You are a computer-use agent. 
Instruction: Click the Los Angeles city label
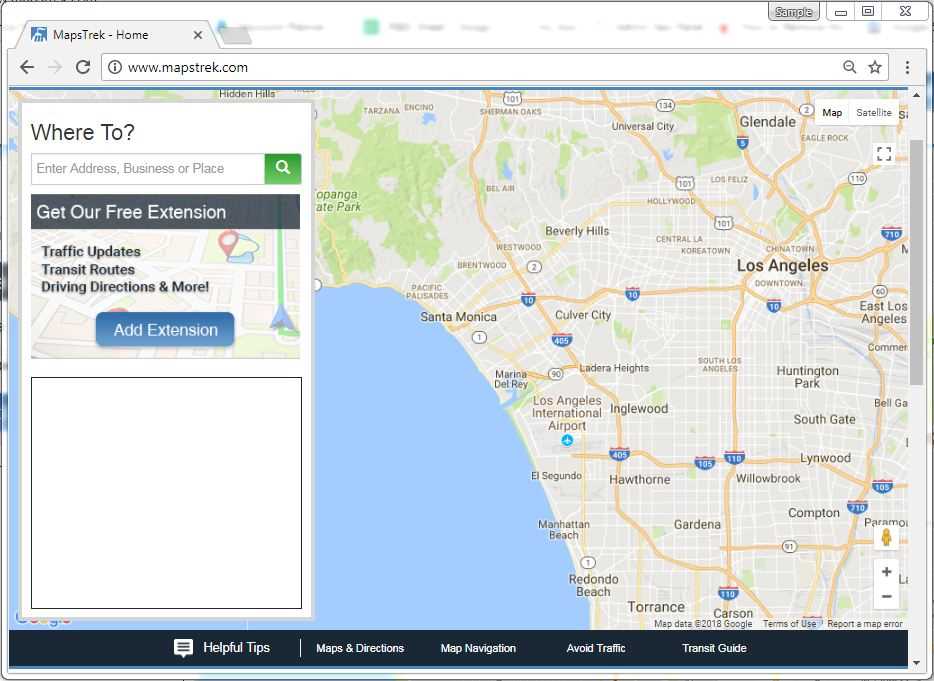click(782, 266)
